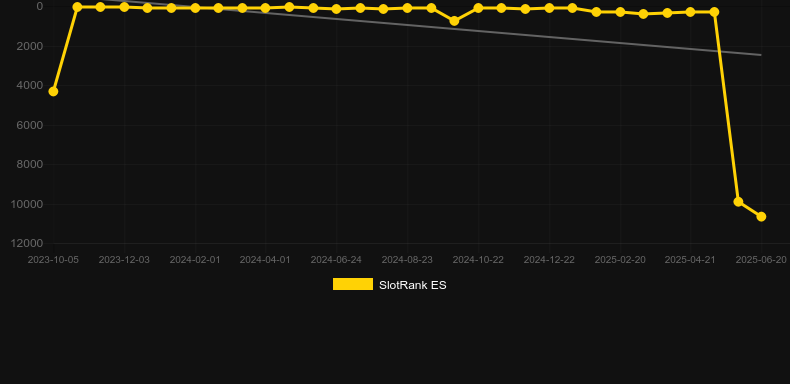Click the last data point before the sharp drop
Viewport: 790px width, 384px height.
pyautogui.click(x=714, y=12)
